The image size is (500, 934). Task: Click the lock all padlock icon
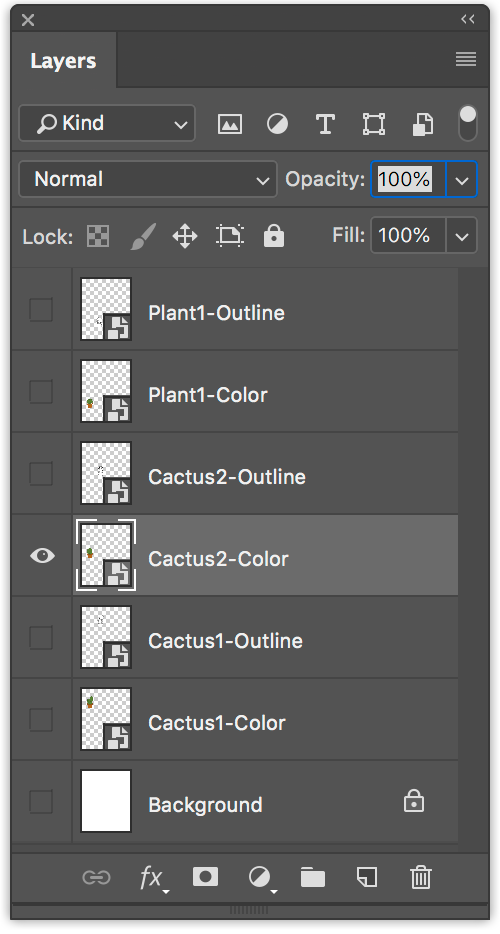tap(274, 236)
